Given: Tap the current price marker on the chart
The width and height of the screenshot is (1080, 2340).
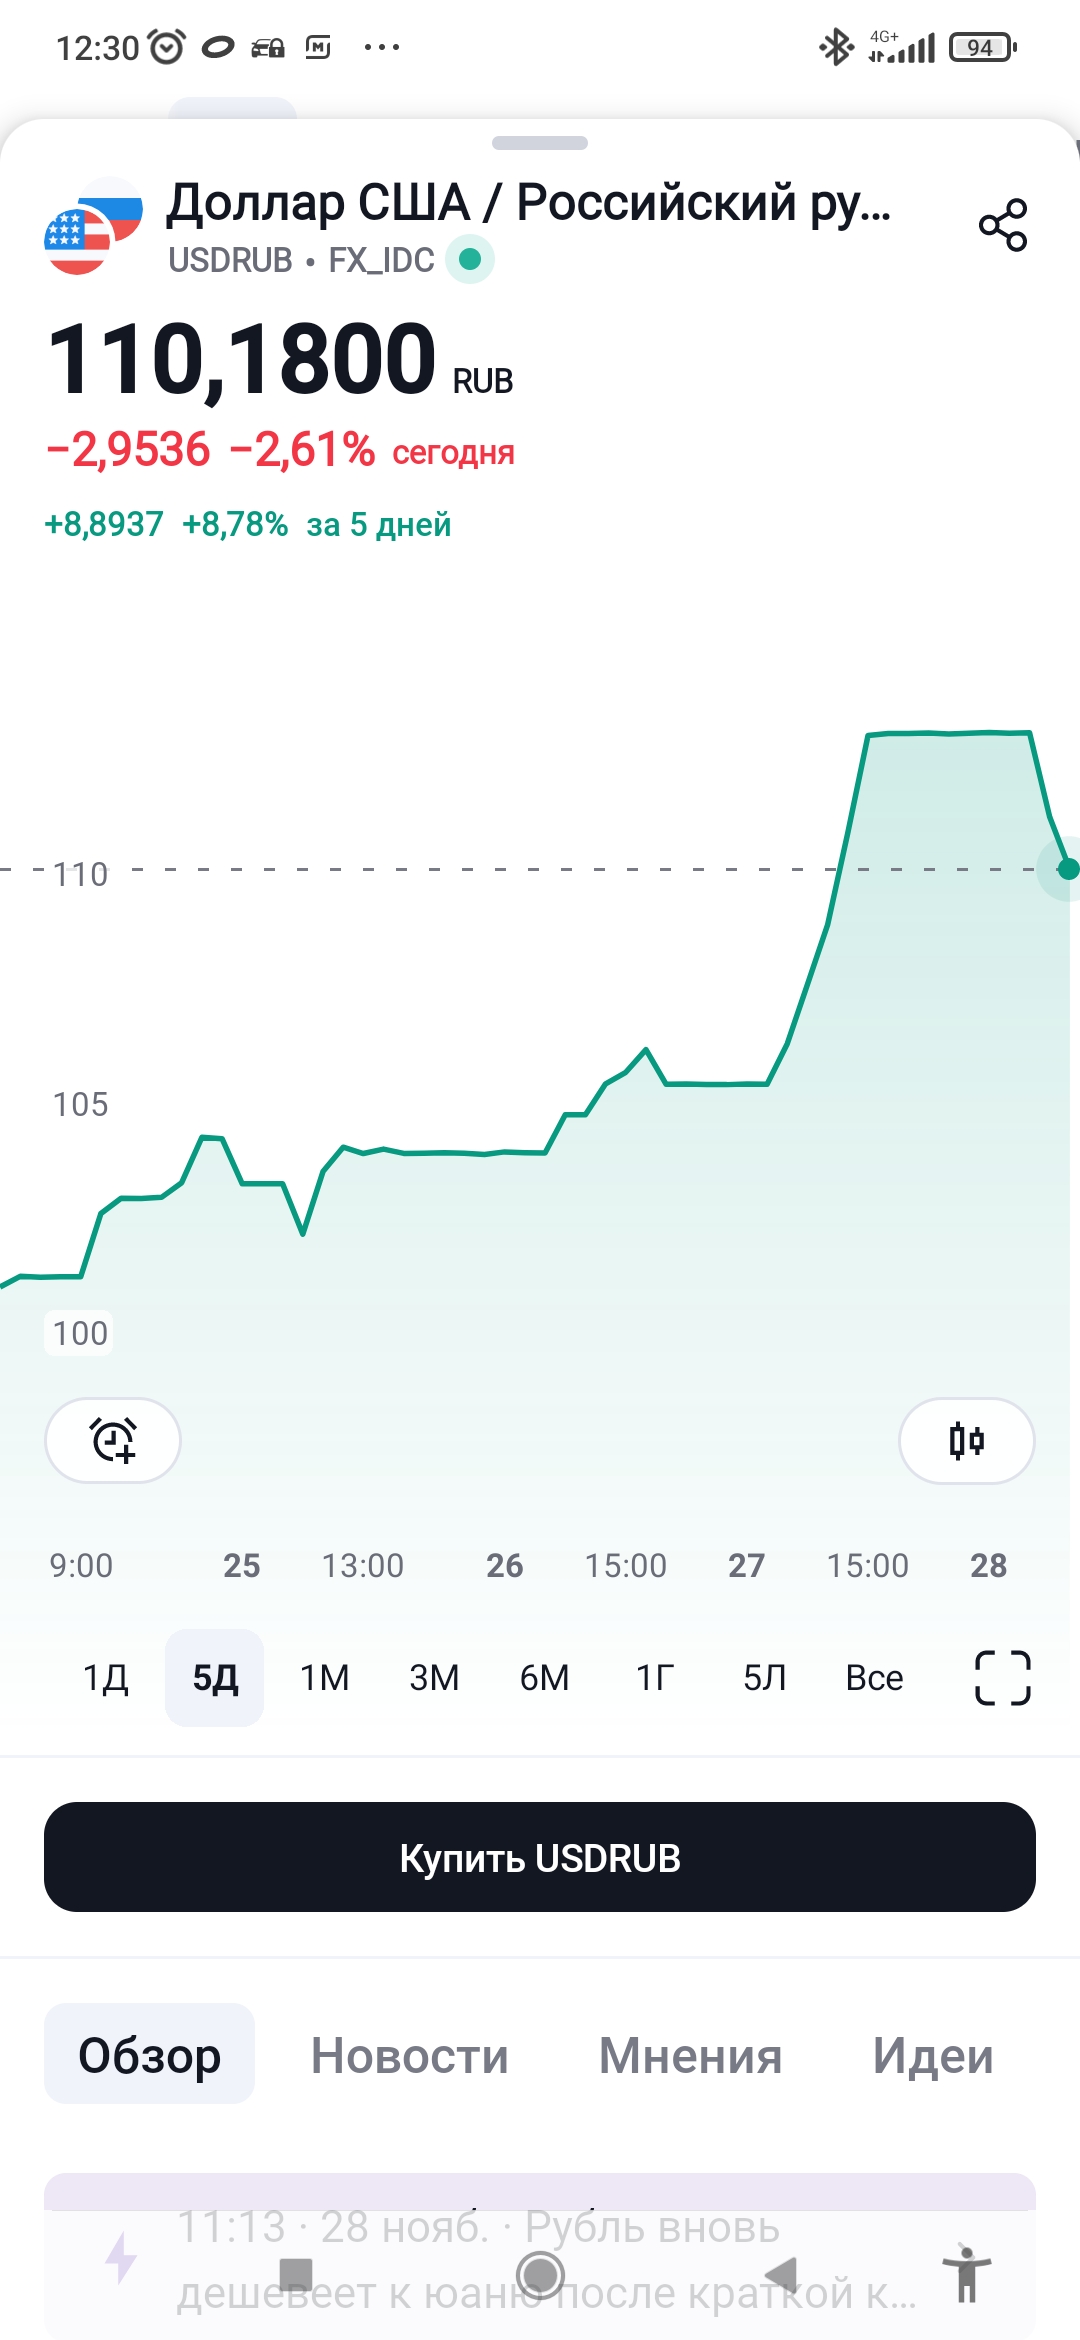Looking at the screenshot, I should 1067,869.
